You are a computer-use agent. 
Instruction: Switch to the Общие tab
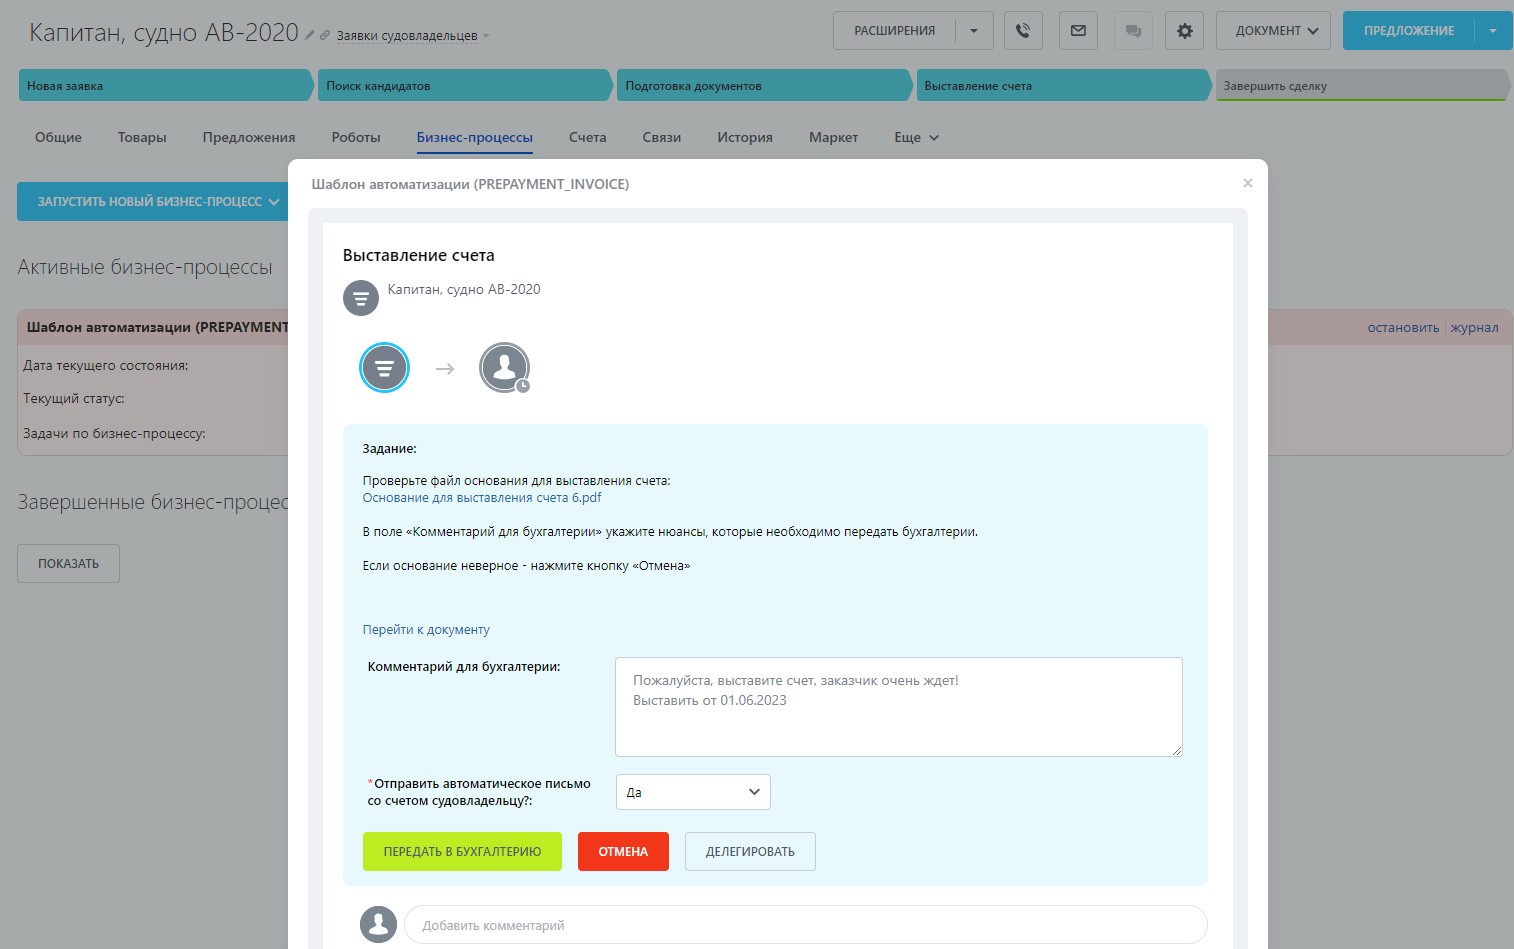tap(58, 138)
